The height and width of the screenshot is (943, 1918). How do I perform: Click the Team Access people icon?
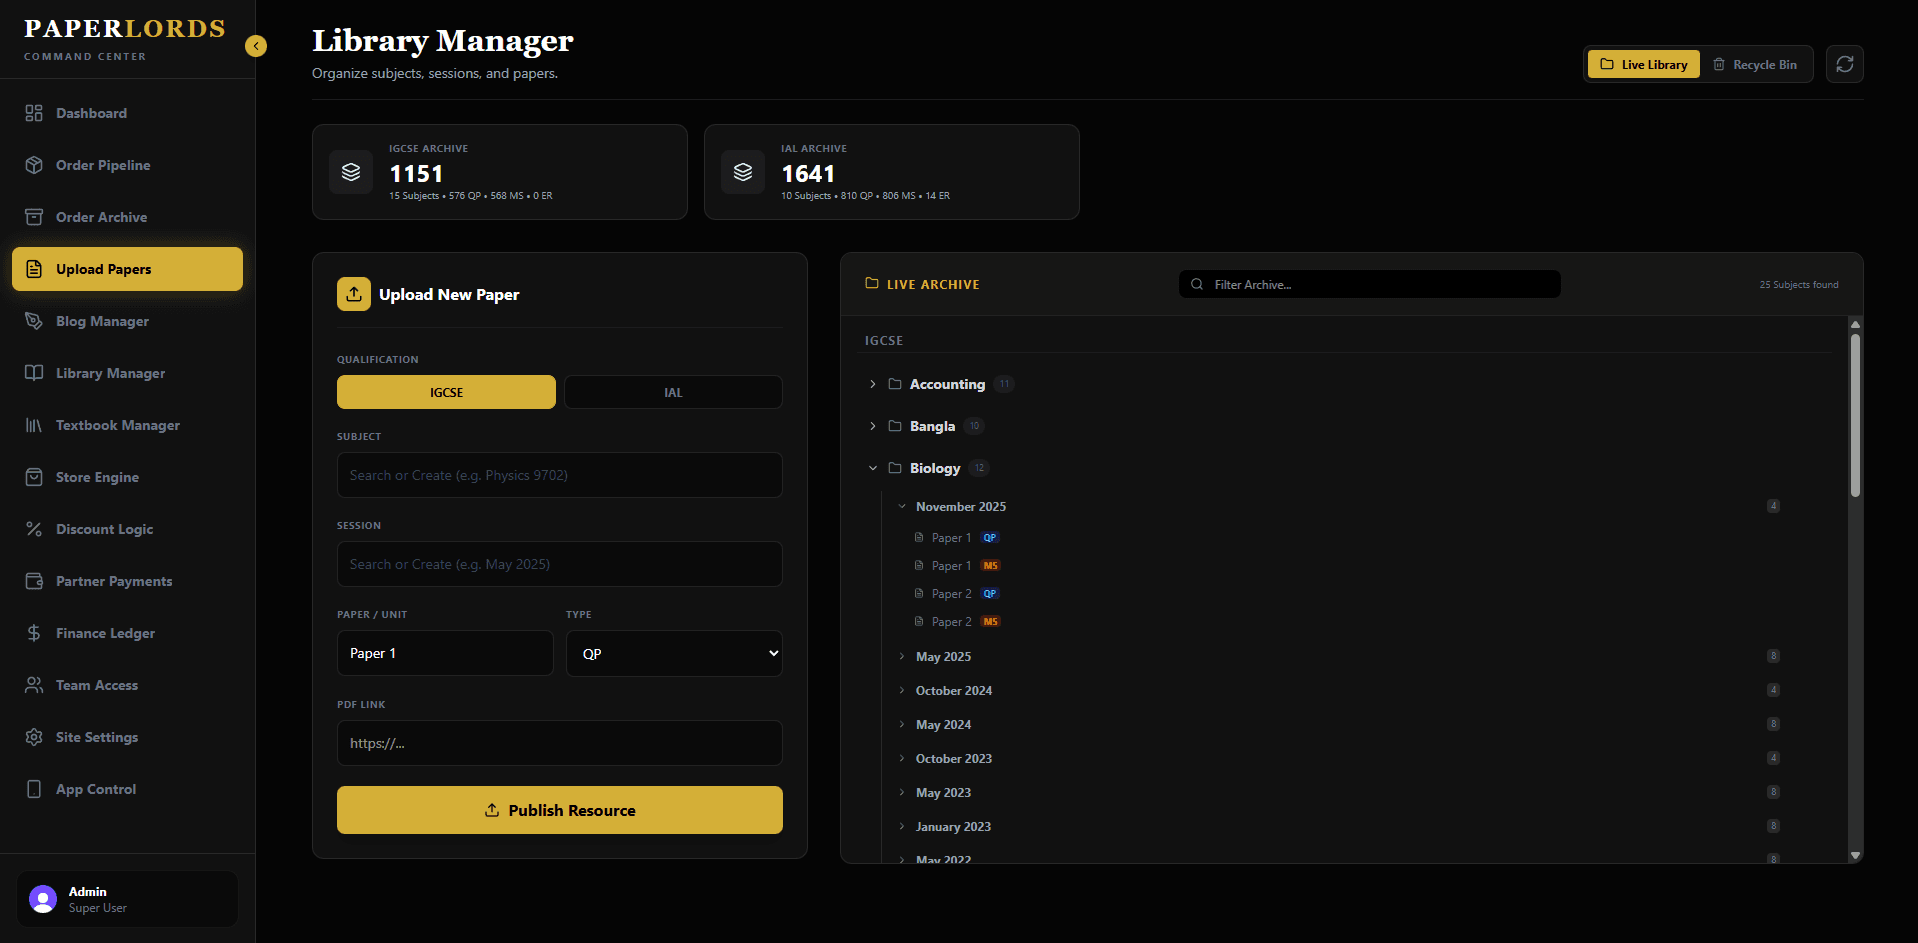(x=34, y=685)
